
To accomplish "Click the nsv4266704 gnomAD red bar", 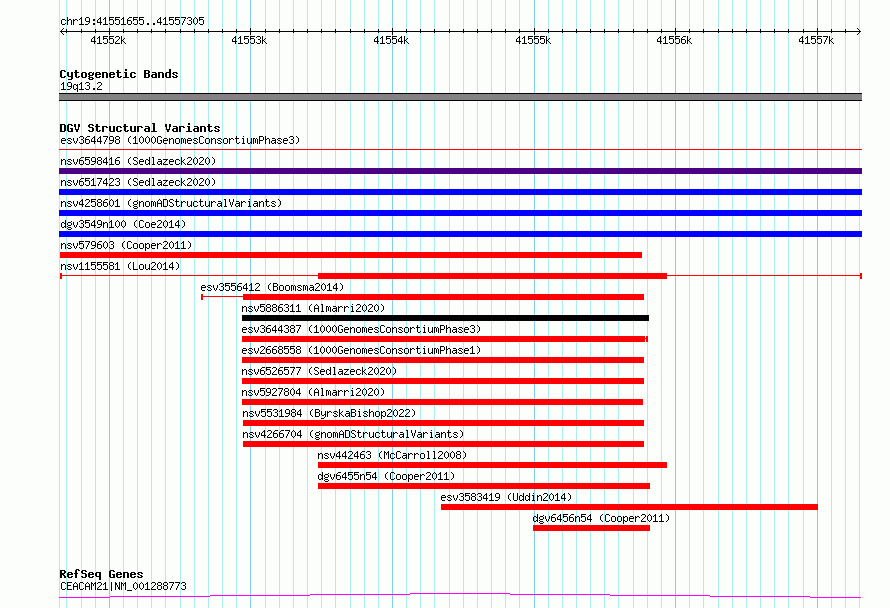I will [443, 444].
